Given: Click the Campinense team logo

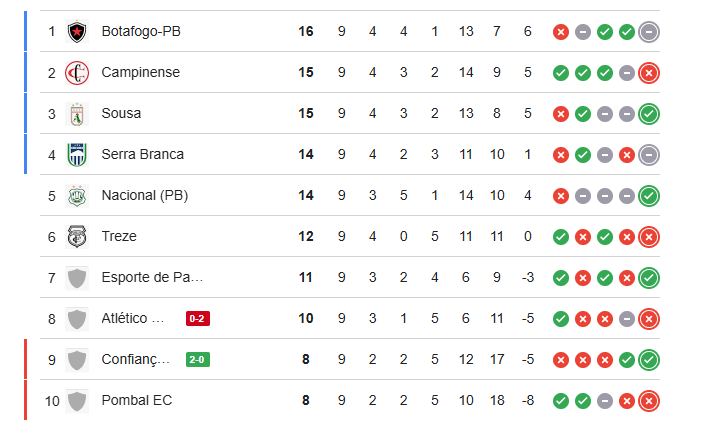Looking at the screenshot, I should [77, 73].
